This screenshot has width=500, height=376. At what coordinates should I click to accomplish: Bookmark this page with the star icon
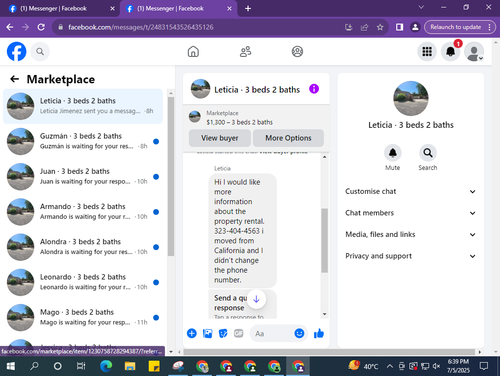click(380, 27)
